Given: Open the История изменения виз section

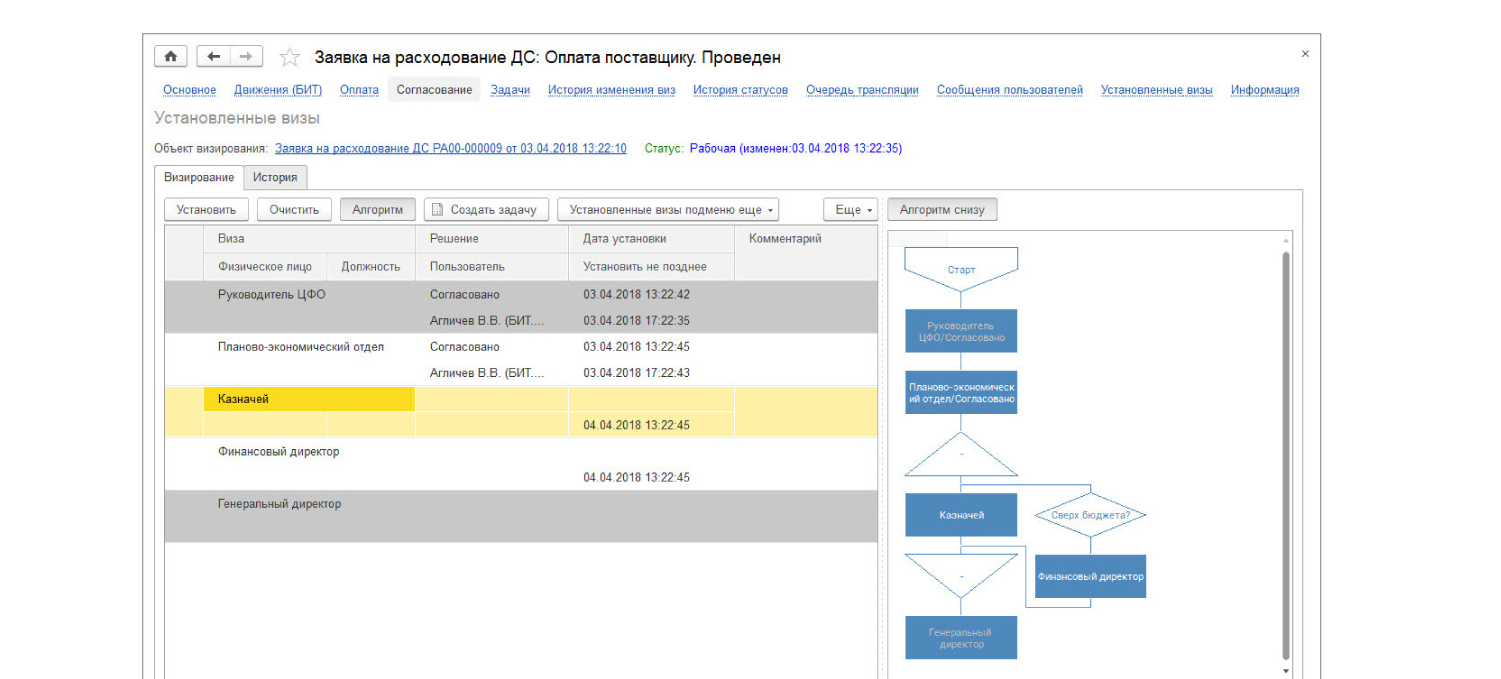Looking at the screenshot, I should click(x=611, y=90).
